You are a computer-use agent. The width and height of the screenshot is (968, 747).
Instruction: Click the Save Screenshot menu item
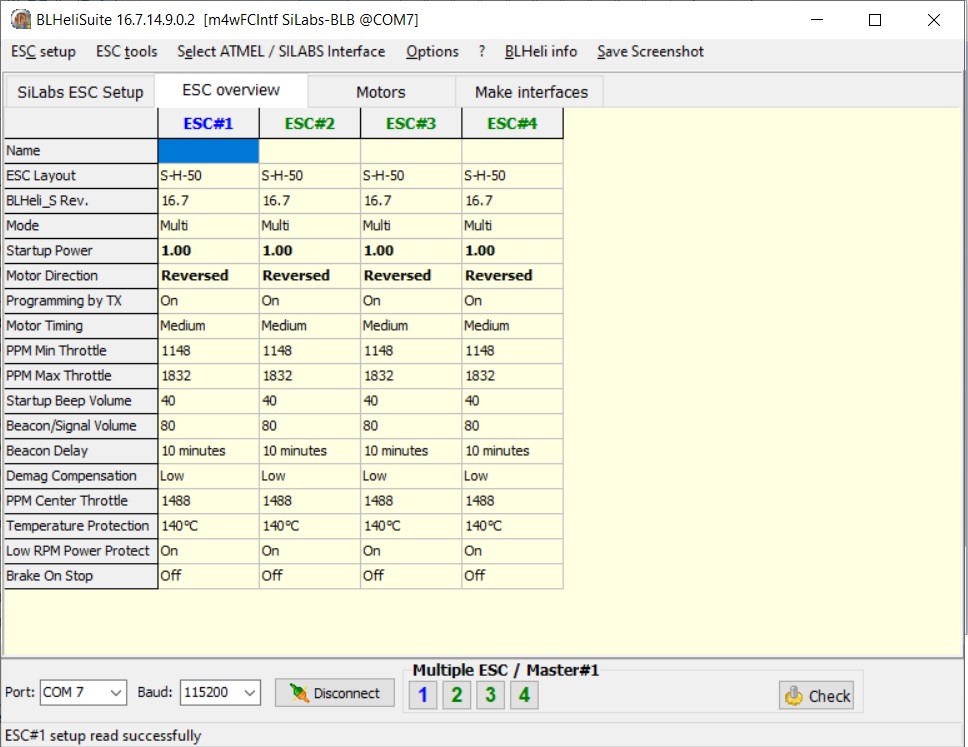(x=650, y=52)
